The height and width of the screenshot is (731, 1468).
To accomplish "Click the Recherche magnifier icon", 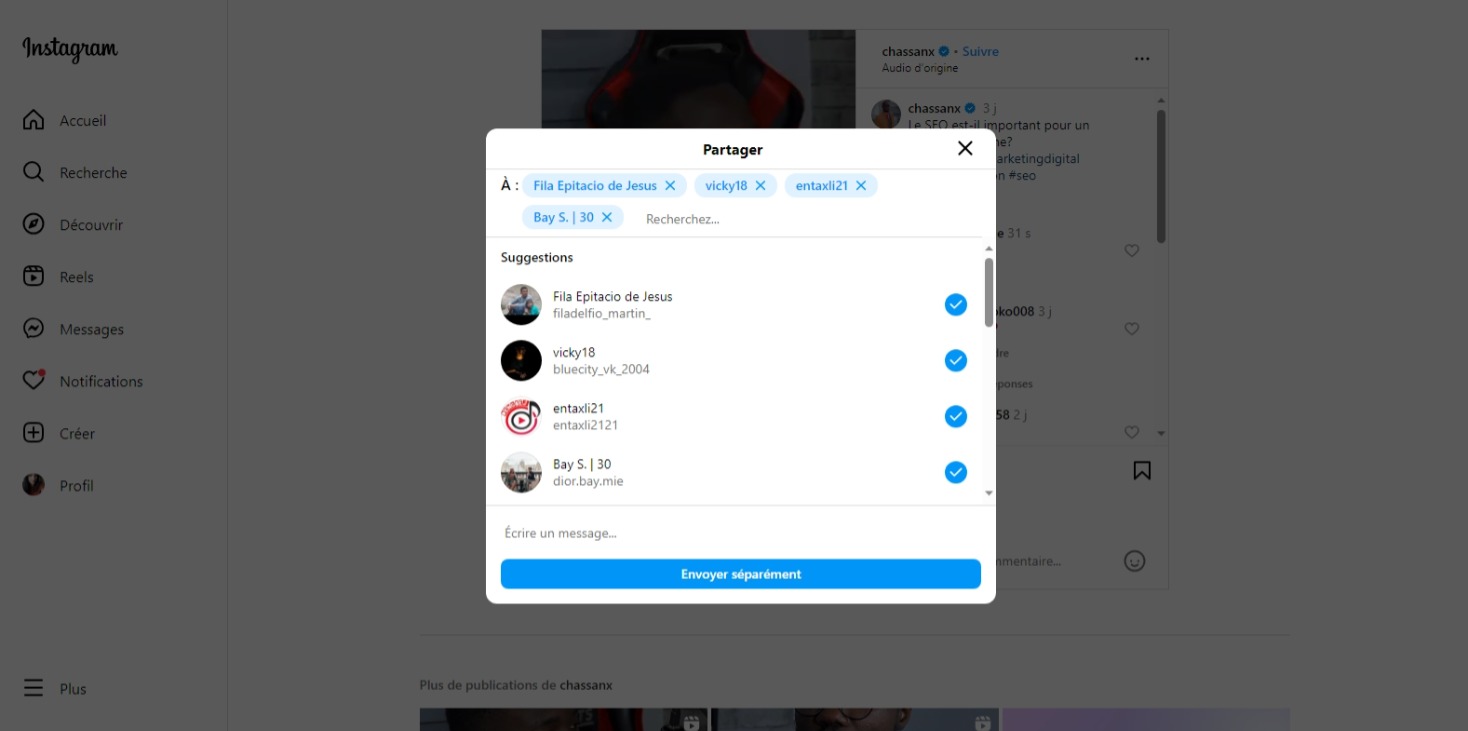I will click(x=34, y=172).
